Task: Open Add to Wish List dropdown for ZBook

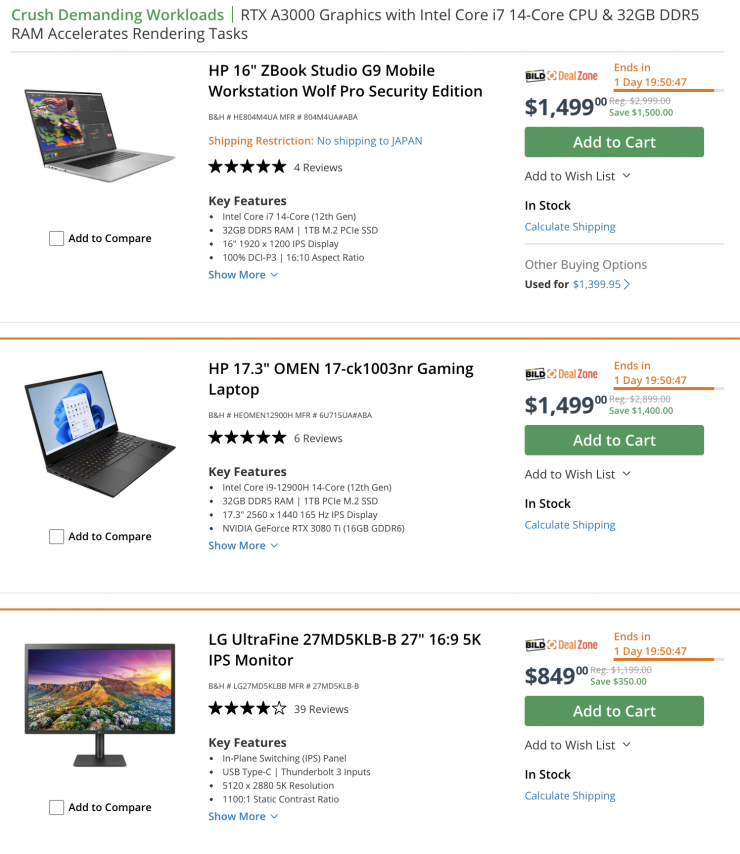Action: (578, 176)
